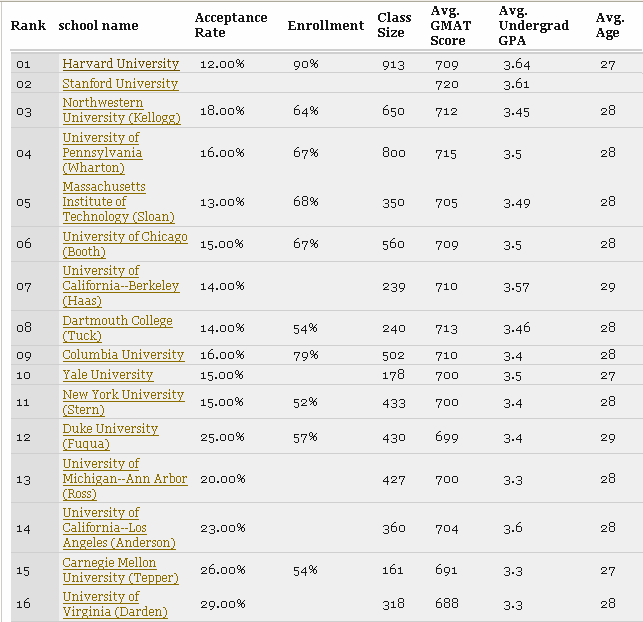
Task: Open Carnegie Mellon University (Tepper) link
Action: (x=120, y=570)
